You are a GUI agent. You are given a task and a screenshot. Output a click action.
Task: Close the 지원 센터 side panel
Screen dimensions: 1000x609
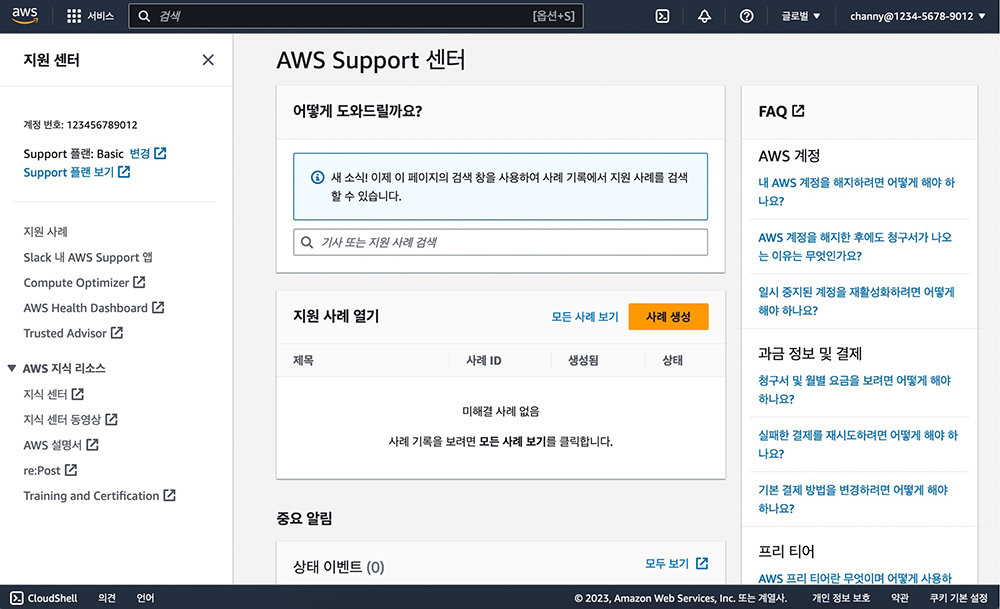(208, 60)
